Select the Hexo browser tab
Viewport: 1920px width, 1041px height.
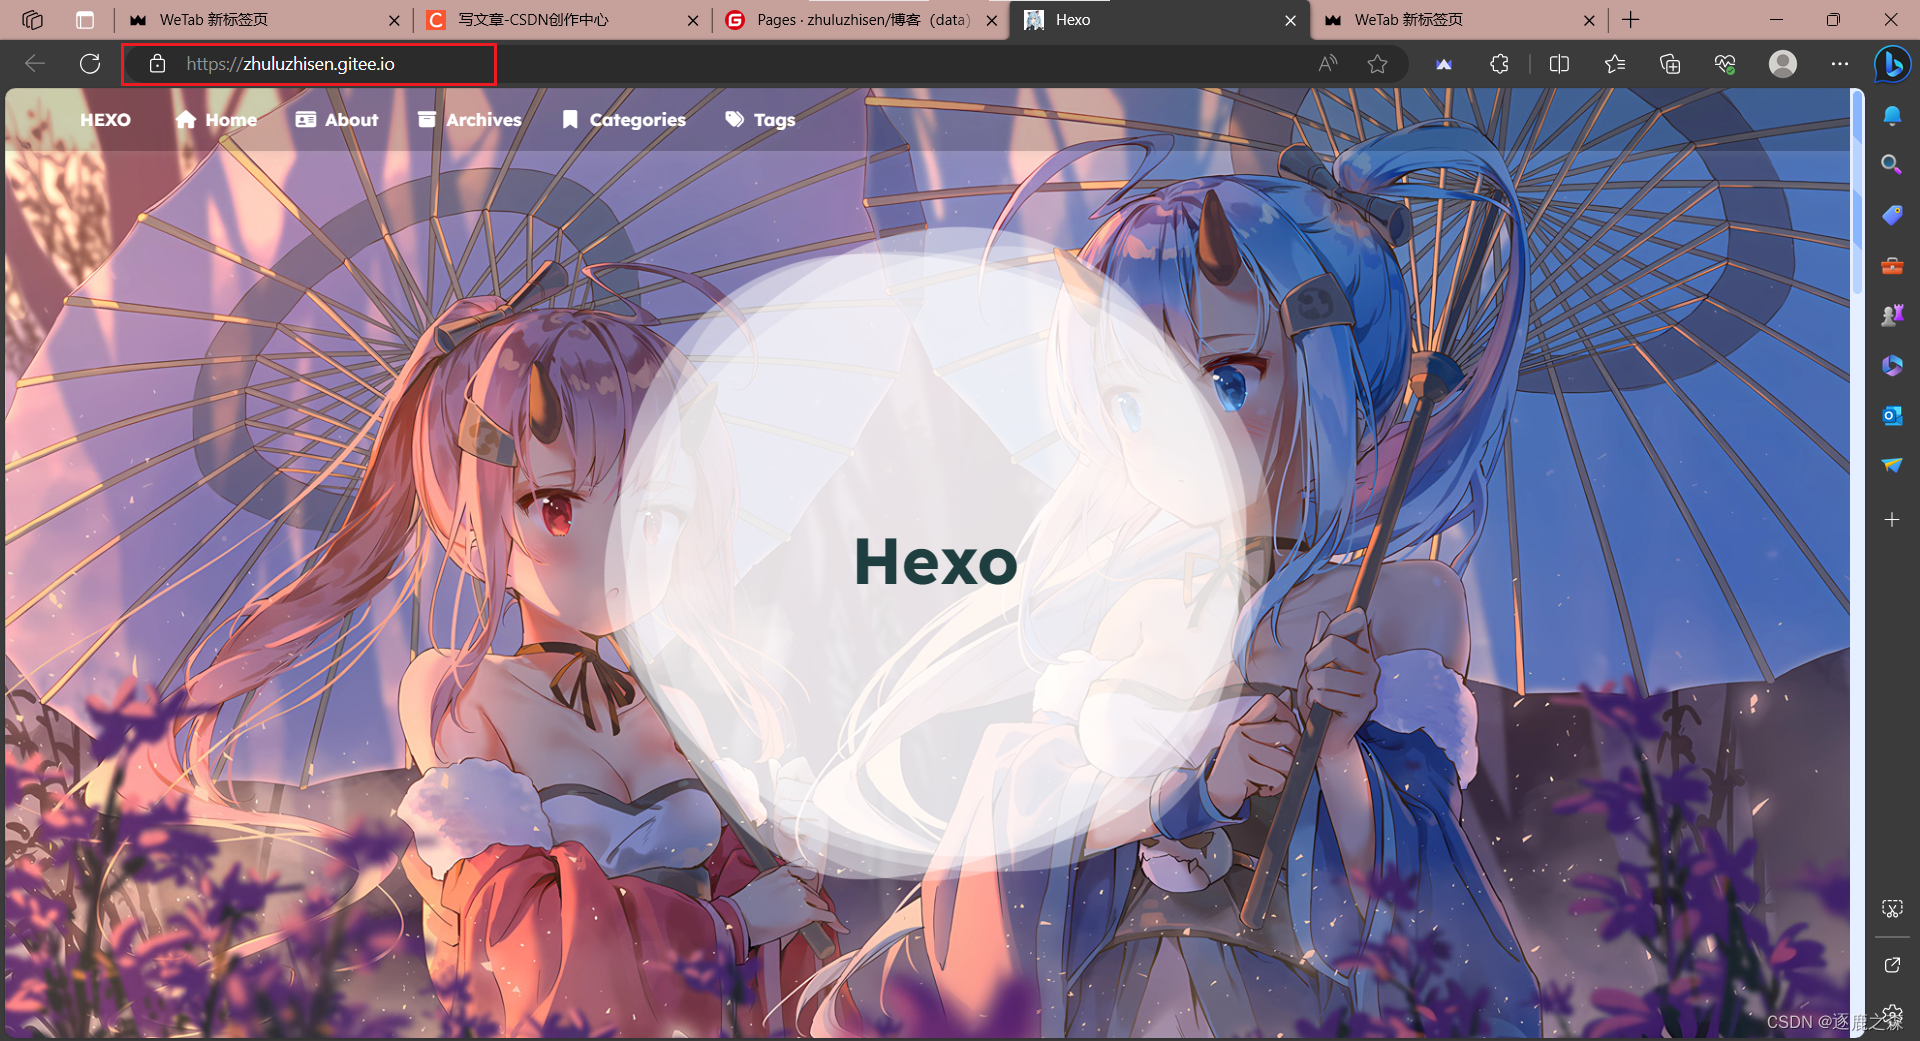click(x=1159, y=20)
